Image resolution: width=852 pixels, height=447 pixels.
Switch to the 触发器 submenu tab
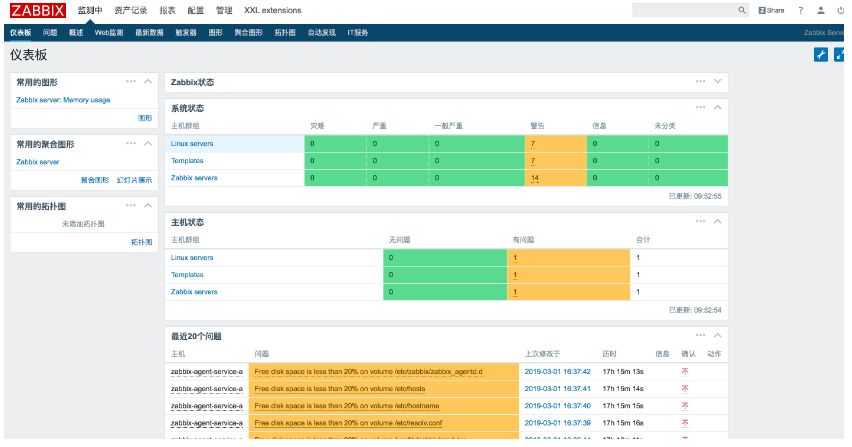[186, 33]
